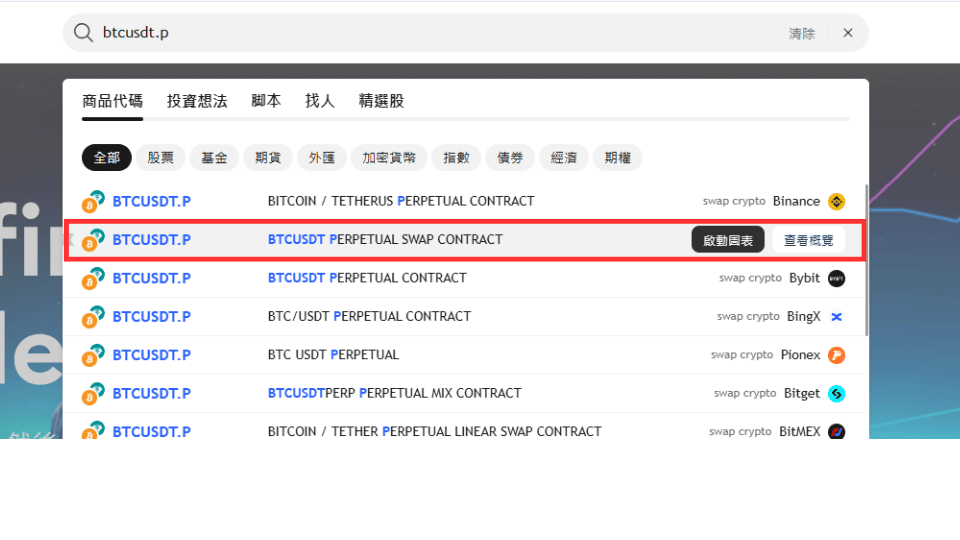
Task: Open BTCUSDT.P symbol link for Pionex
Action: pyautogui.click(x=152, y=355)
